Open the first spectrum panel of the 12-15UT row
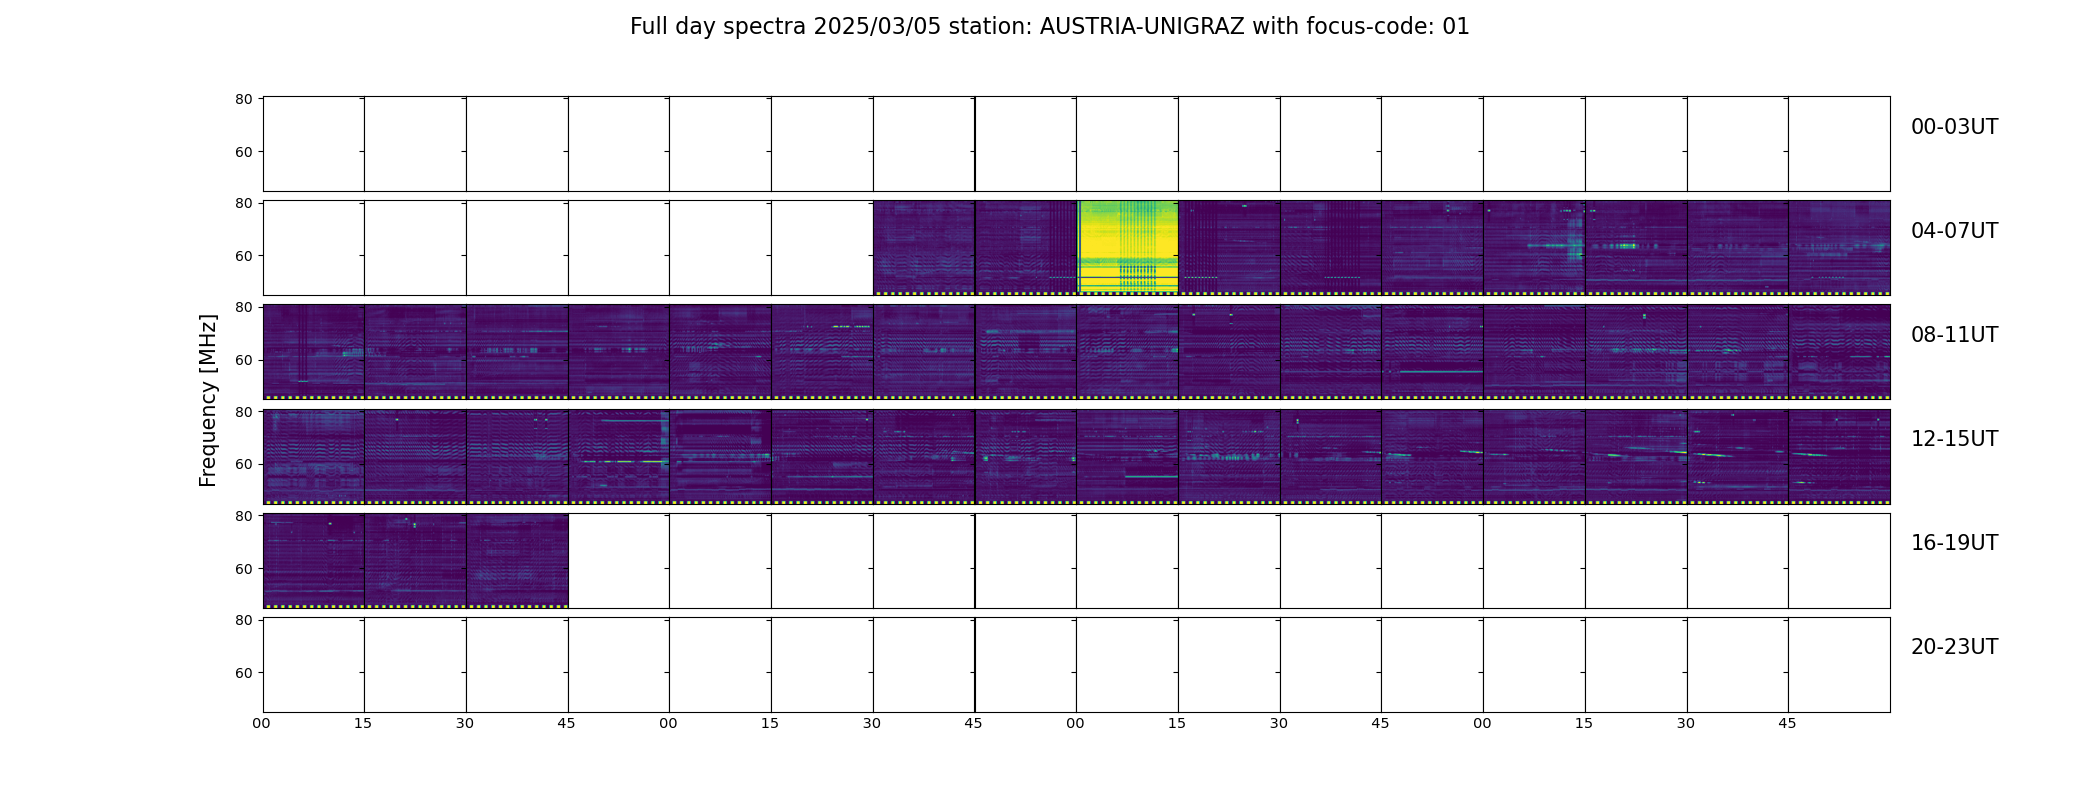 314,456
